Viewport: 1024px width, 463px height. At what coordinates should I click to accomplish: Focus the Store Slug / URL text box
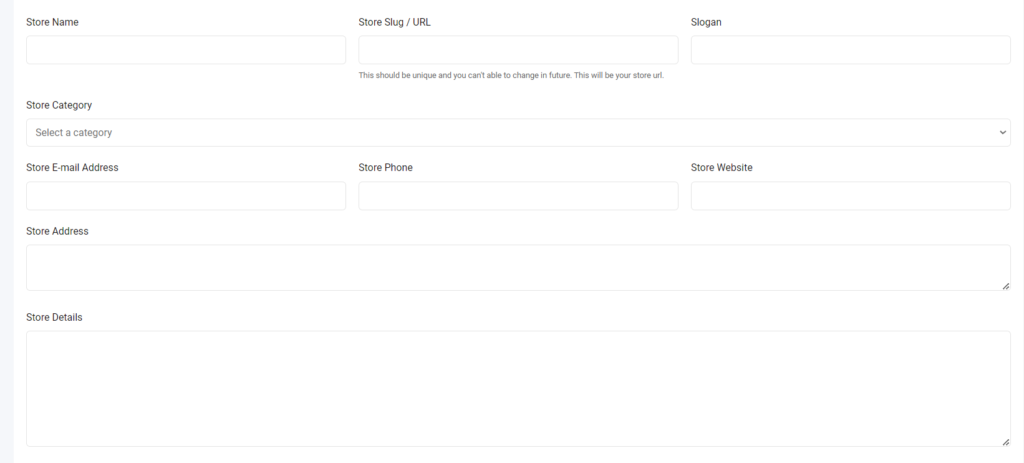[x=518, y=50]
